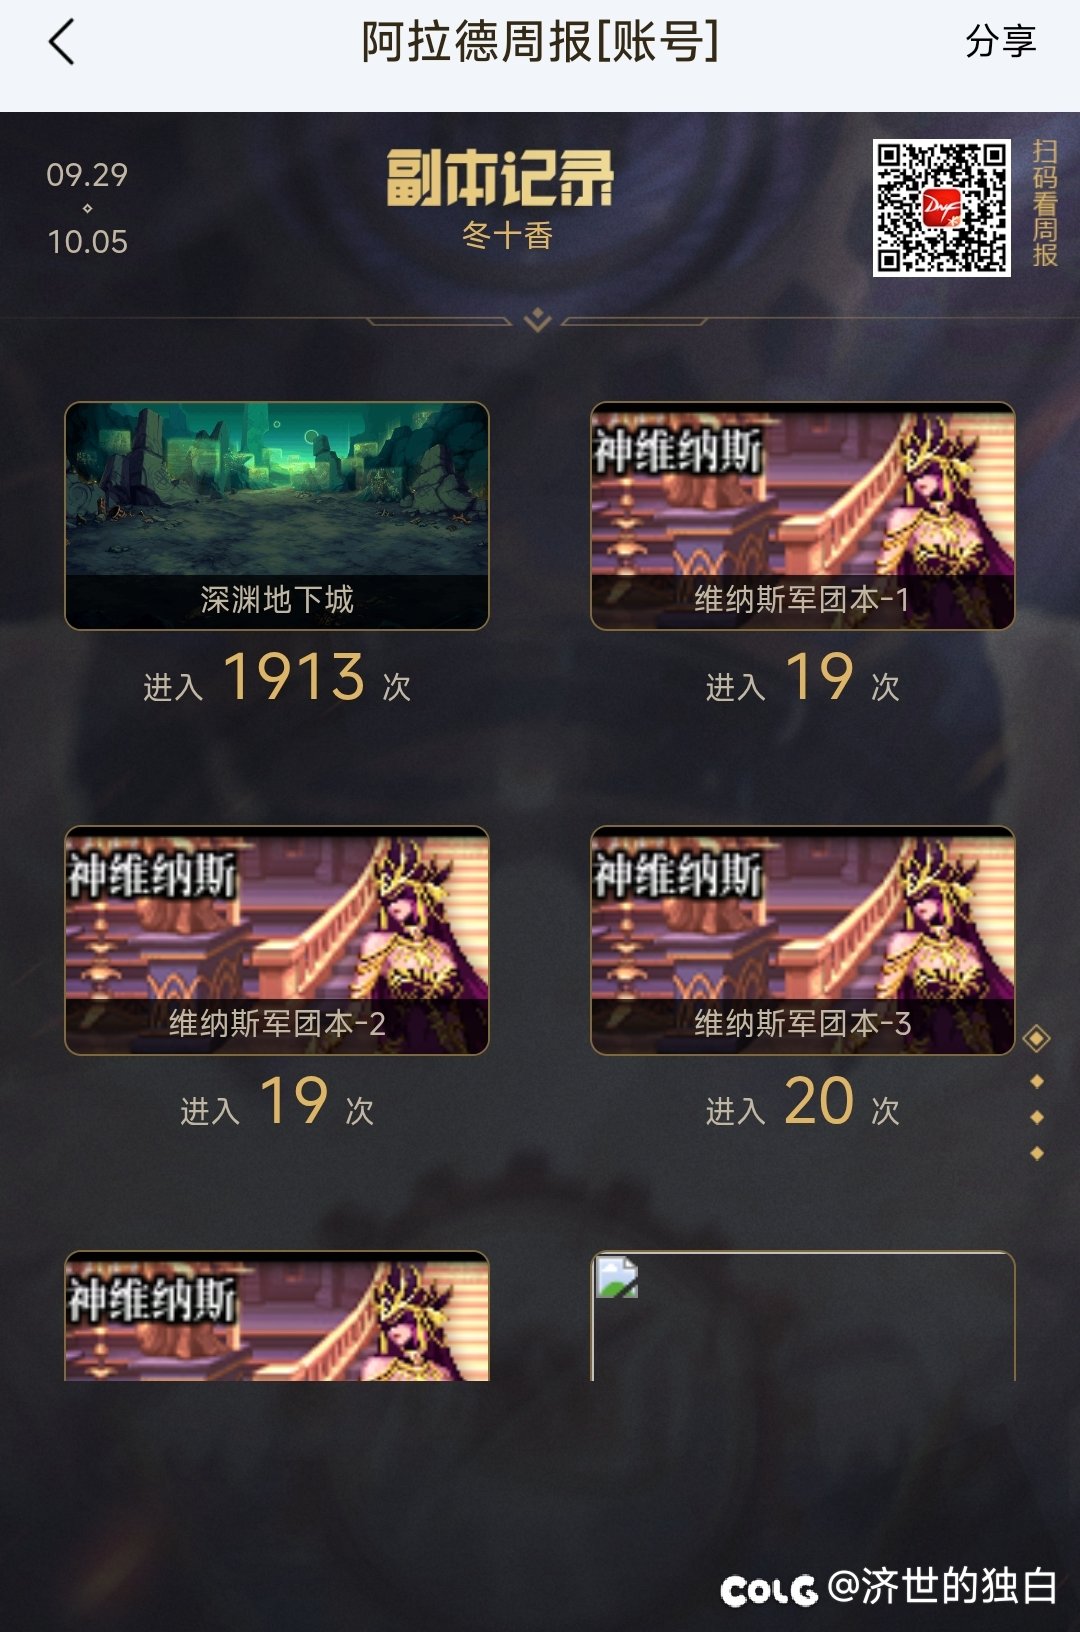Open the partially visible bottom-left 神维纳斯 card
Image resolution: width=1080 pixels, height=1632 pixels.
coord(277,1316)
